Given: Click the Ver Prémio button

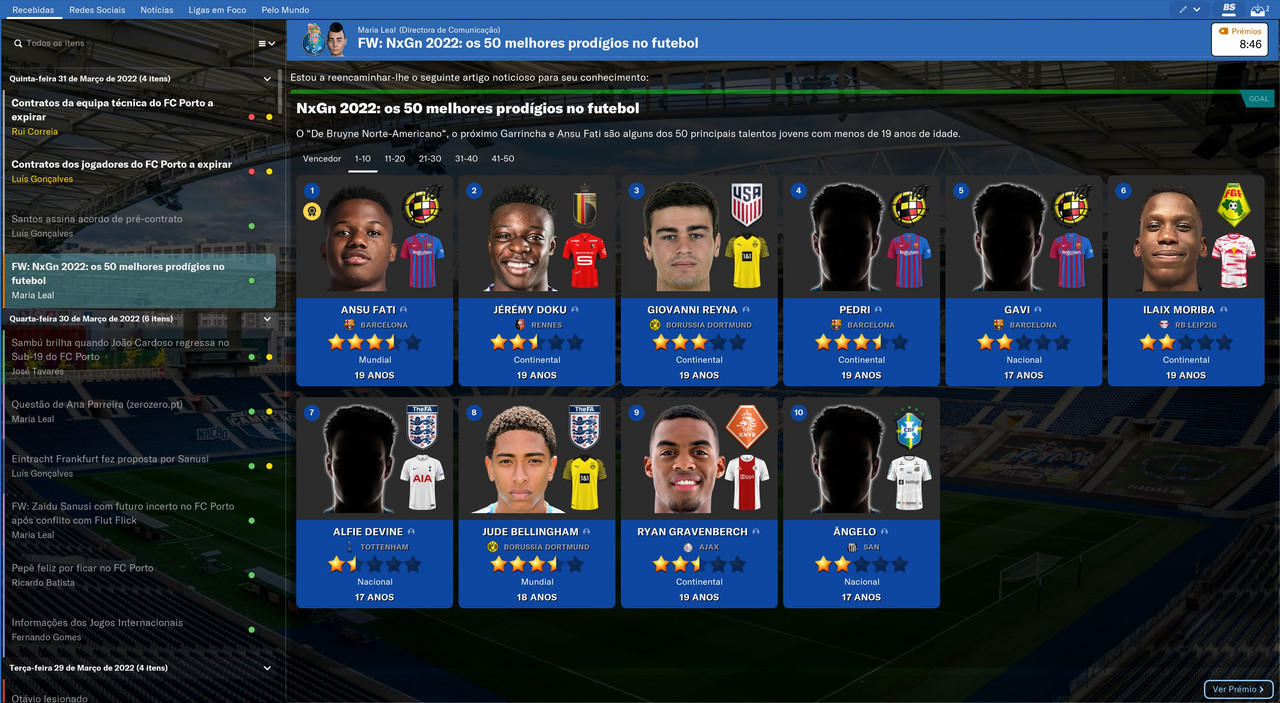Looking at the screenshot, I should tap(1239, 689).
